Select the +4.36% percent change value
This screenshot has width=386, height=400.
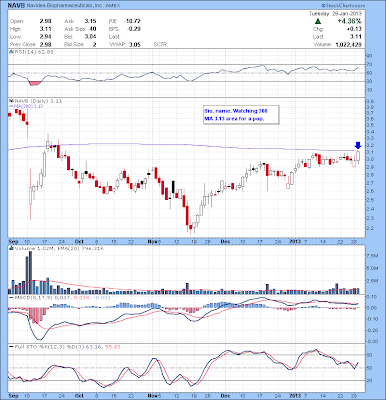[x=349, y=21]
